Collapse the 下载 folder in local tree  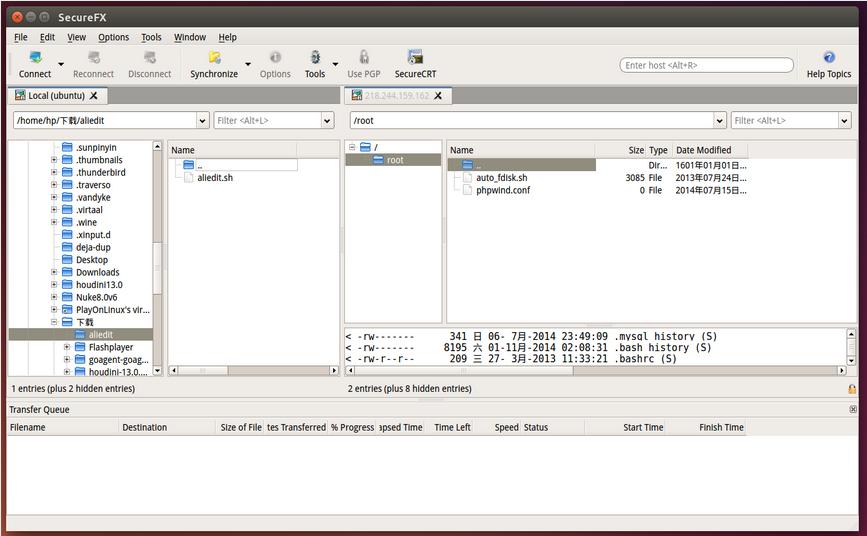(55, 322)
